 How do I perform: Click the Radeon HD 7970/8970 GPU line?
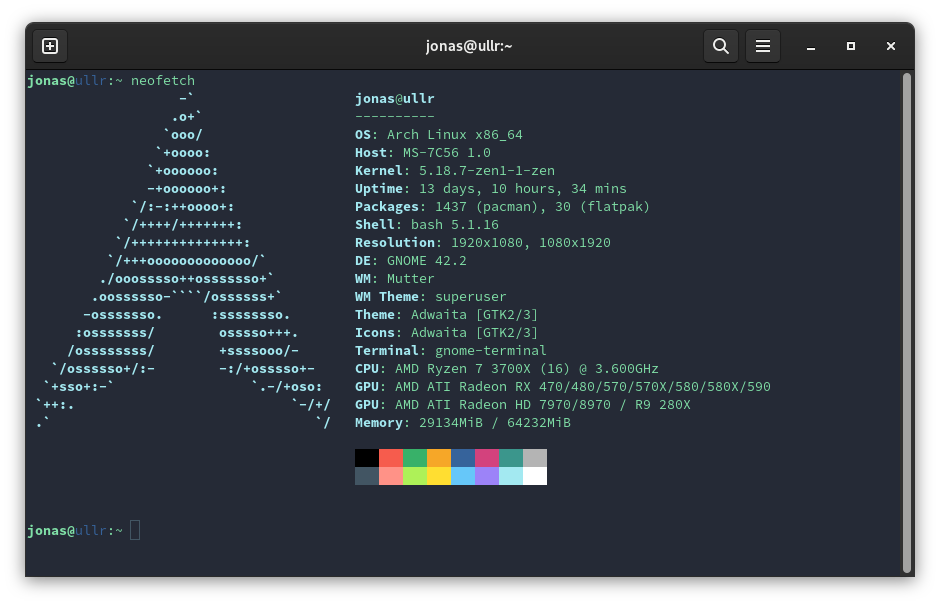(x=523, y=404)
